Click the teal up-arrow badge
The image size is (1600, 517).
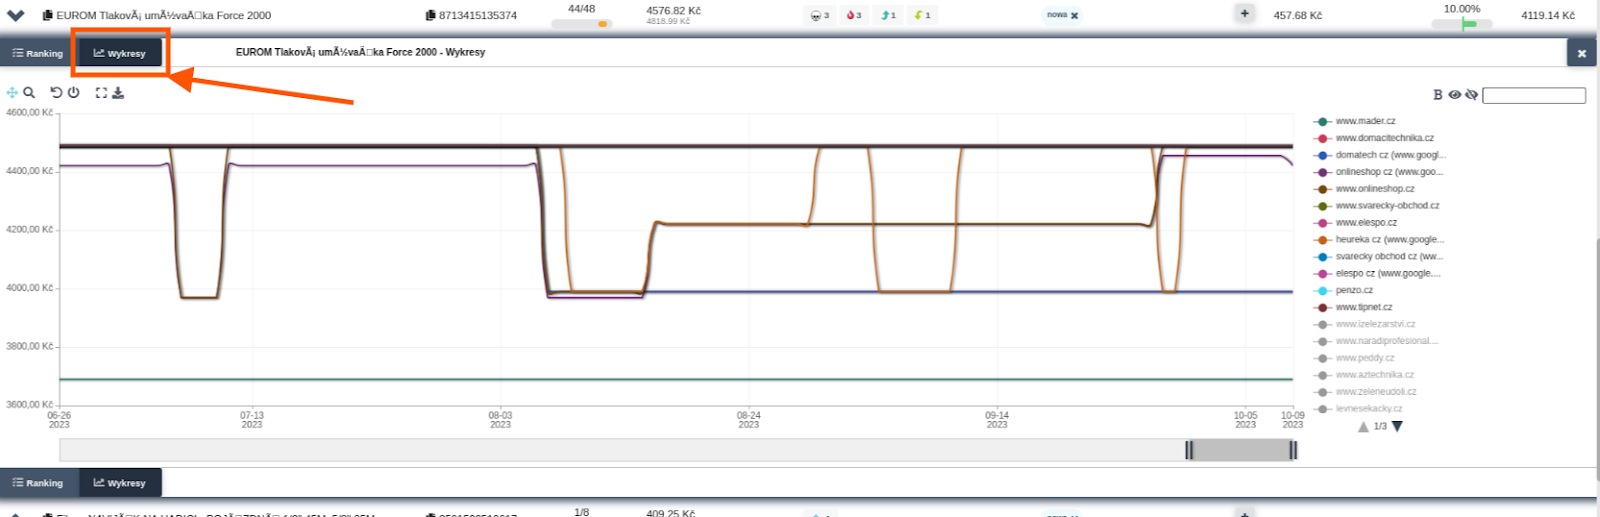coord(888,15)
